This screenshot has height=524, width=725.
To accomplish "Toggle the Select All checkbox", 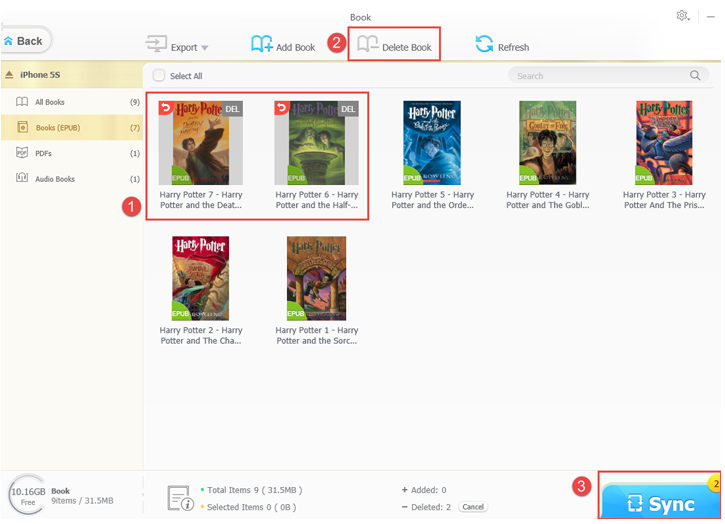I will (159, 75).
